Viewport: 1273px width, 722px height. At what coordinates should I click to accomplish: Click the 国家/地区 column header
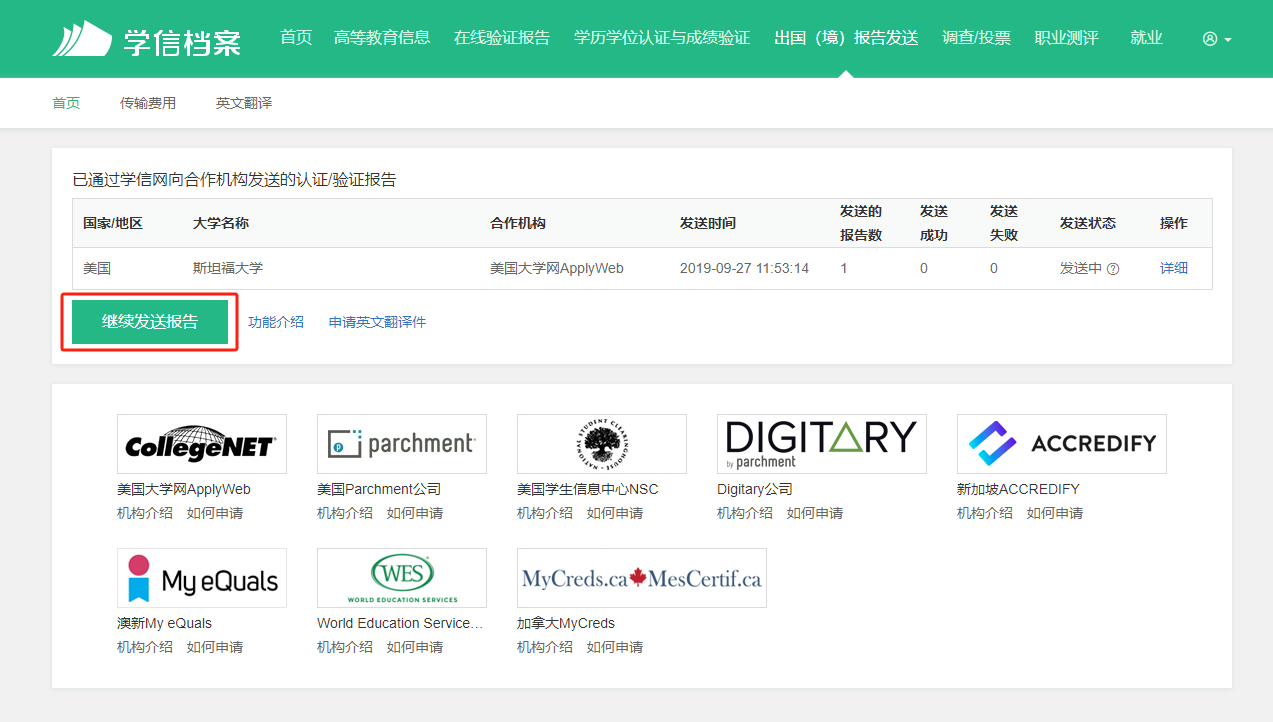(113, 223)
